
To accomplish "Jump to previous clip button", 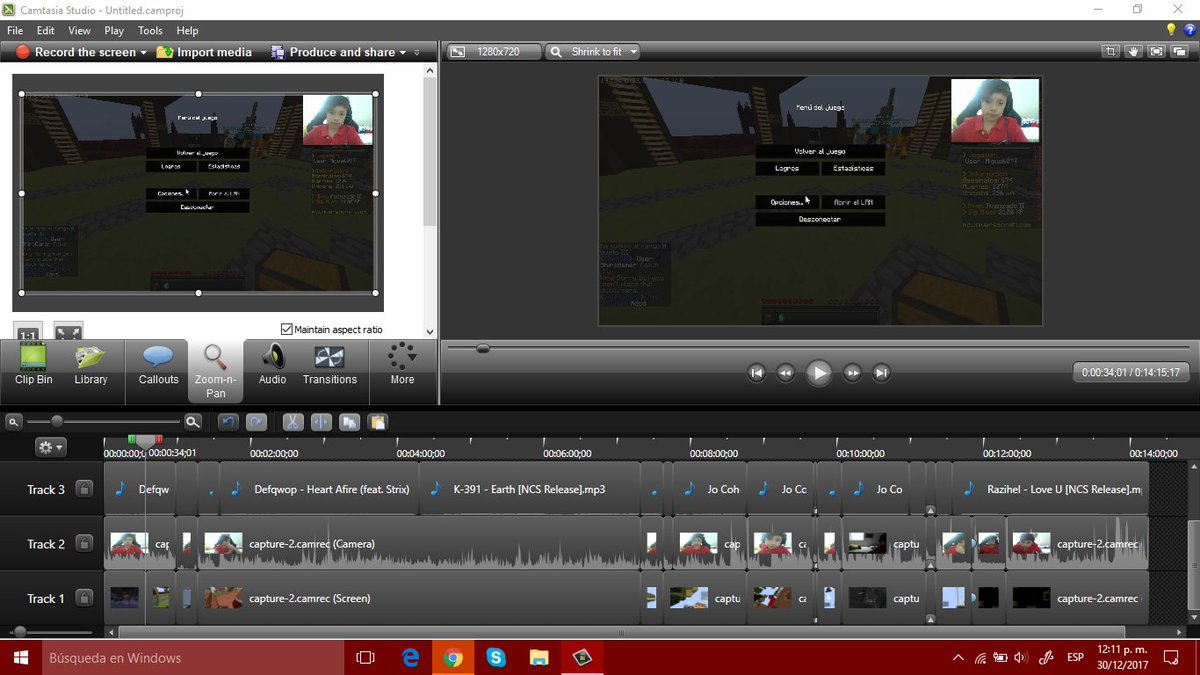I will click(757, 373).
